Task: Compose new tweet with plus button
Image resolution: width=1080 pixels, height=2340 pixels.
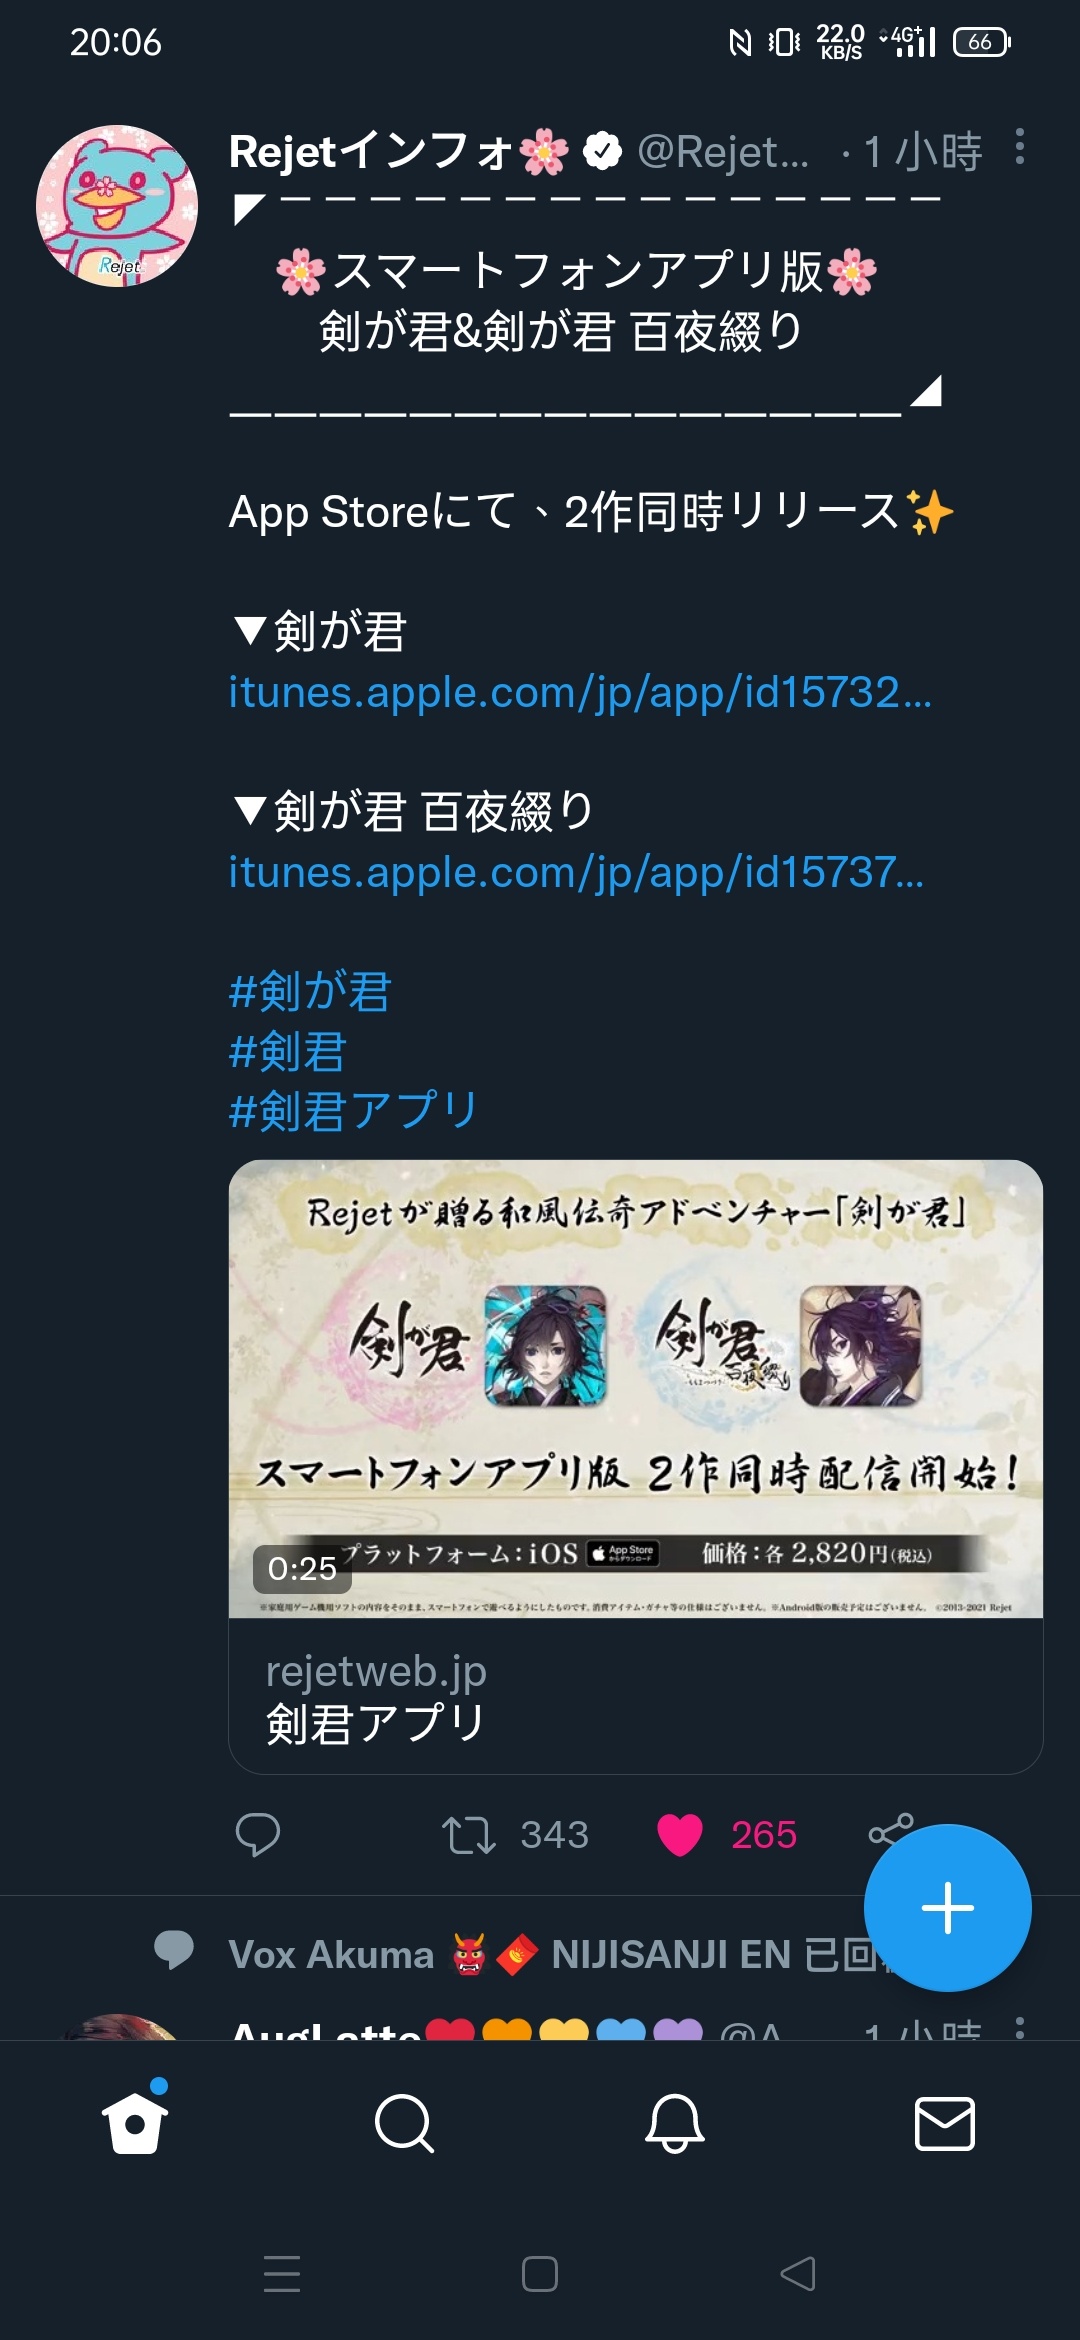Action: click(x=947, y=1908)
